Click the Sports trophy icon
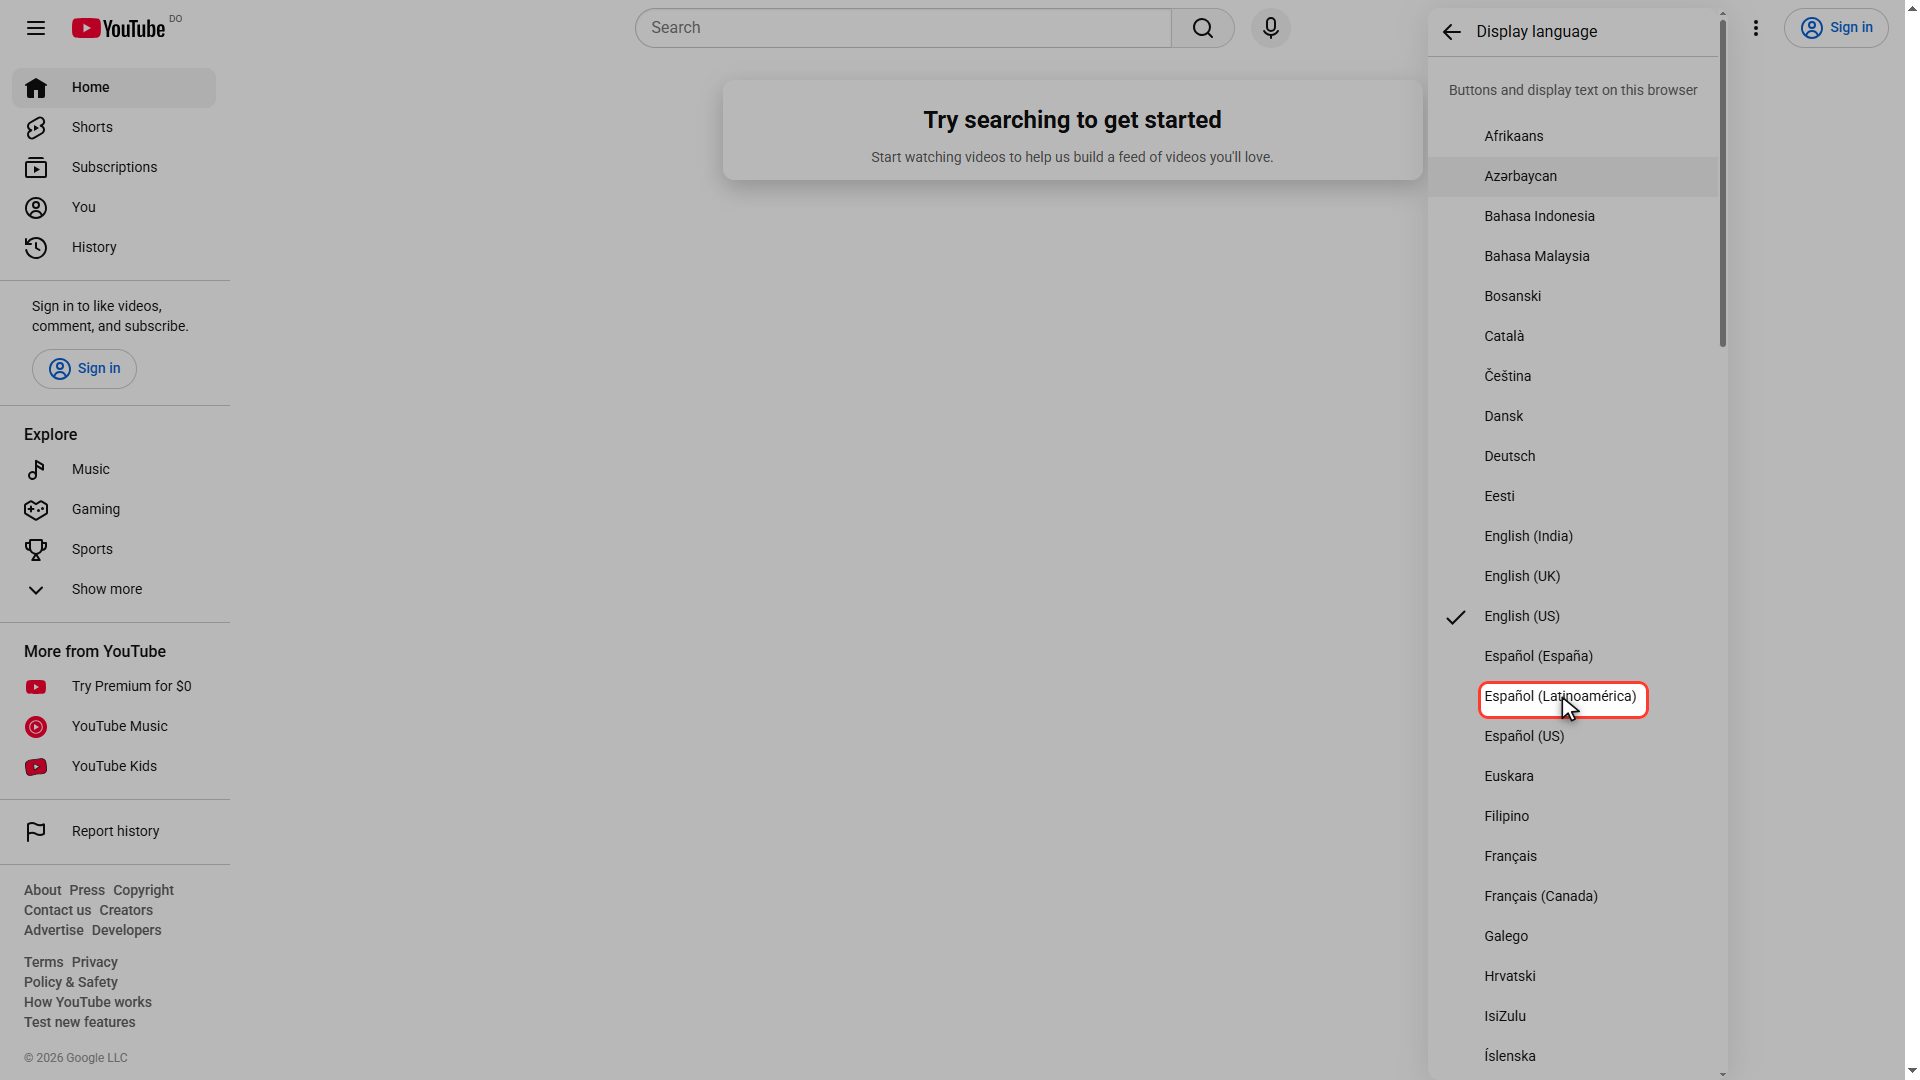1920x1080 pixels. (36, 550)
